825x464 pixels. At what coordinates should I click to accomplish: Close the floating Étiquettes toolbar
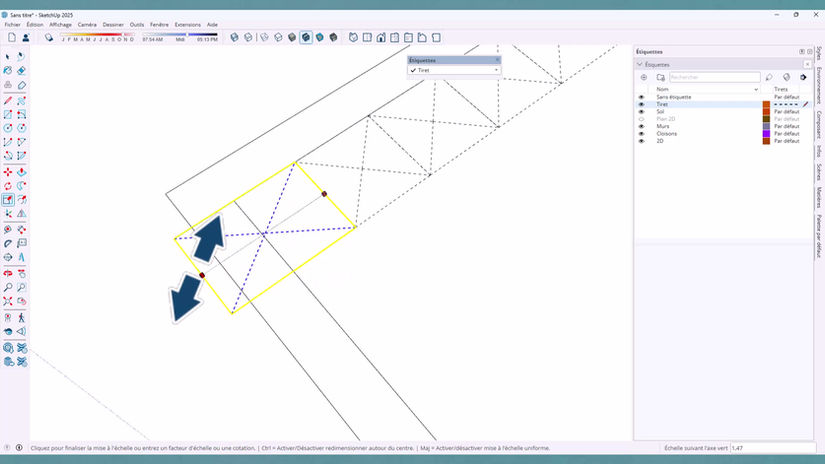497,60
